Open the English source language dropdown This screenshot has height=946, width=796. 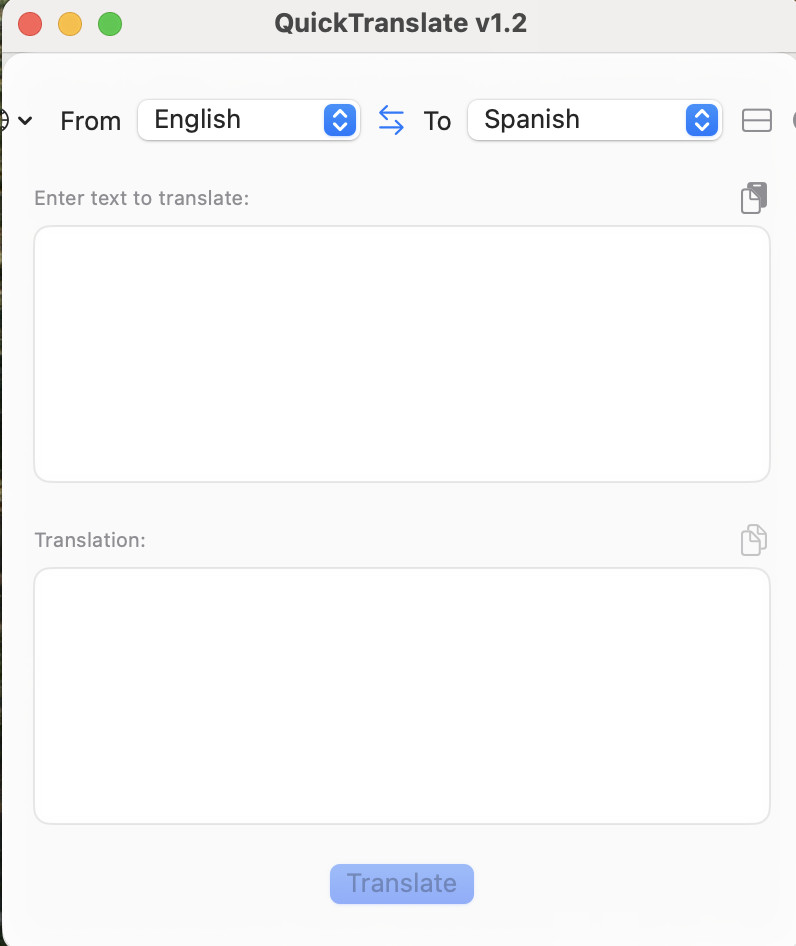[x=248, y=121]
